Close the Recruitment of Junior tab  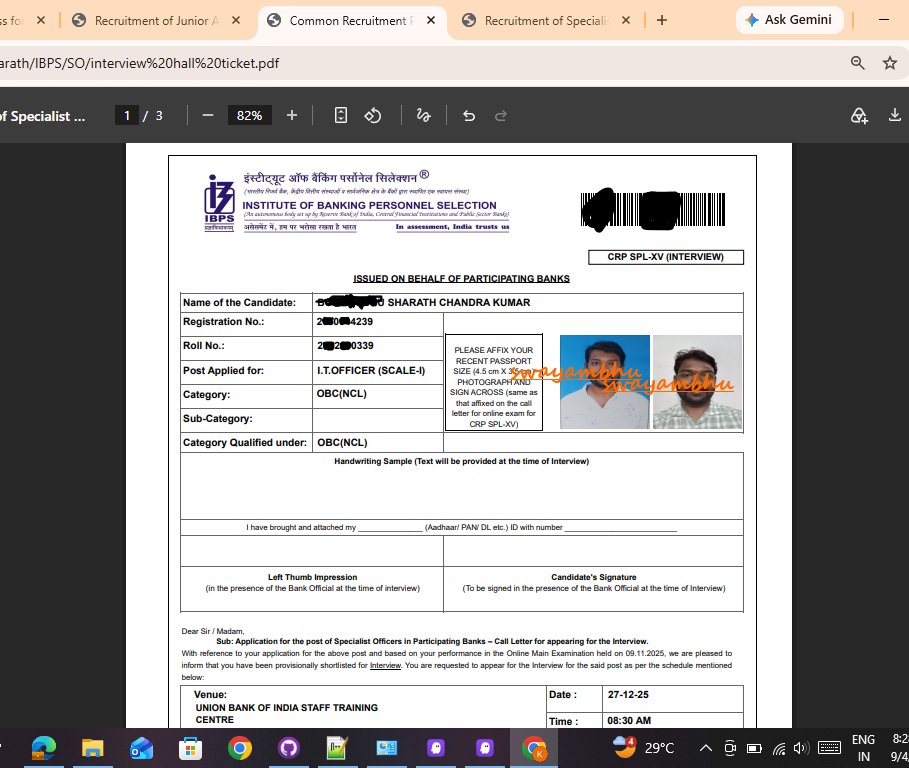coord(236,20)
